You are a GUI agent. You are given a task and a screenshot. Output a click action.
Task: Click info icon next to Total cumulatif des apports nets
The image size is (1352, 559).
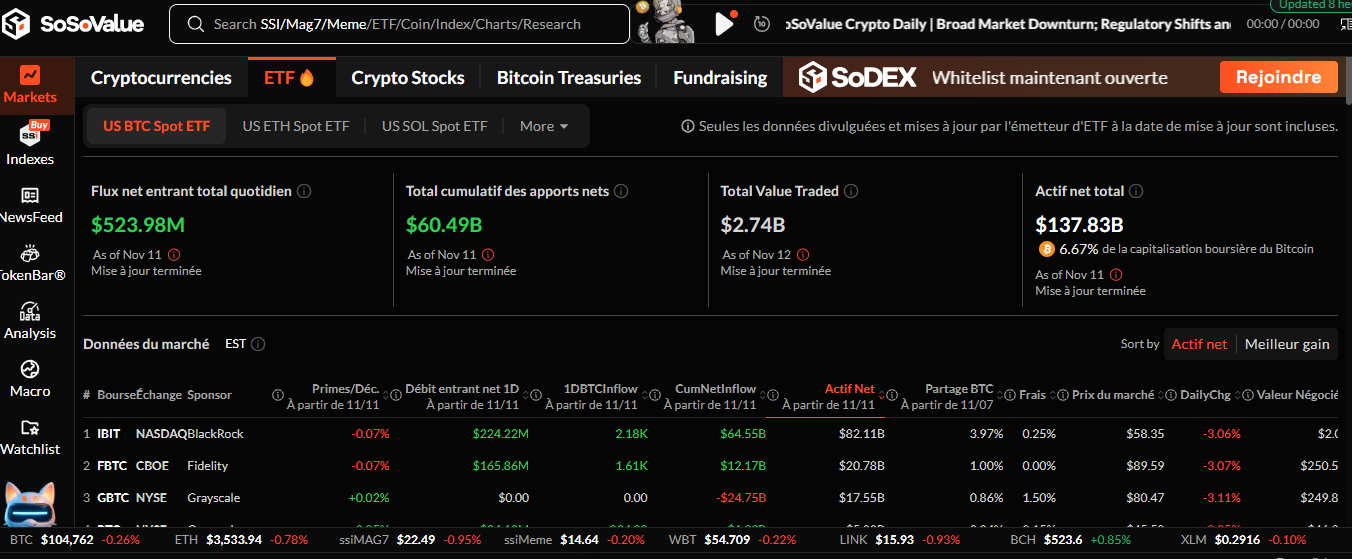pyautogui.click(x=621, y=191)
